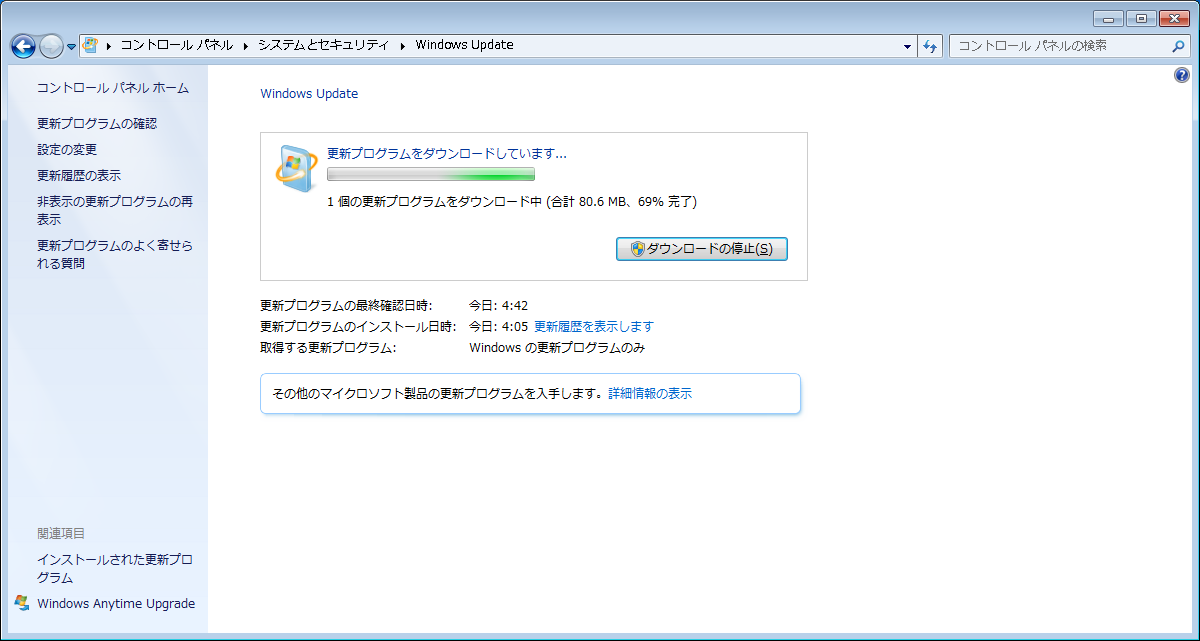Click the 関連項目 section label
1200x641 pixels.
pyautogui.click(x=61, y=534)
